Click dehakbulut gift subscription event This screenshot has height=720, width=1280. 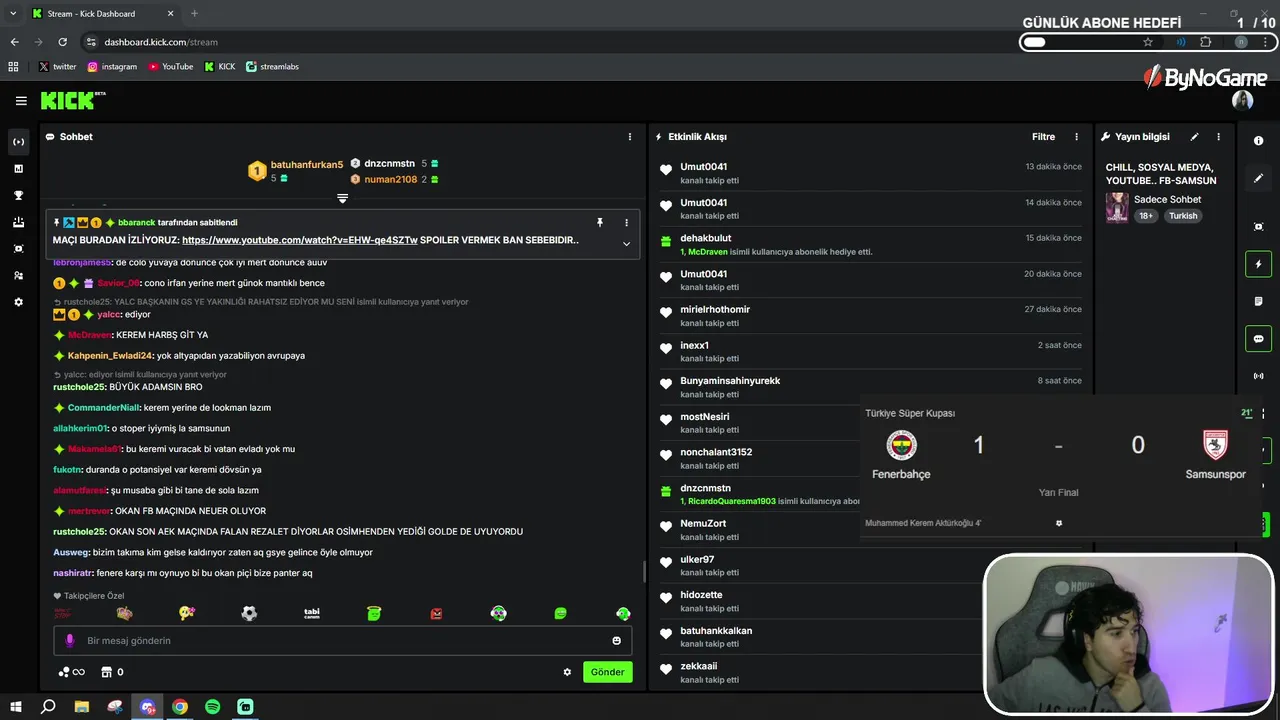870,245
